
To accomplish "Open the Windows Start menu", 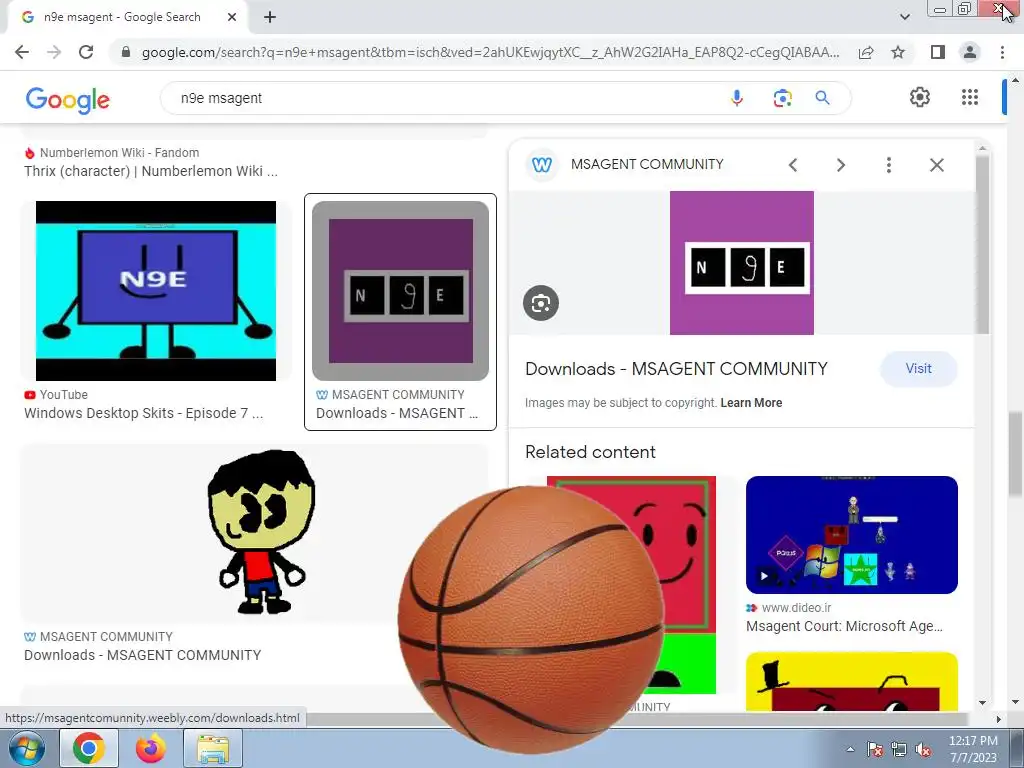I will [x=26, y=748].
